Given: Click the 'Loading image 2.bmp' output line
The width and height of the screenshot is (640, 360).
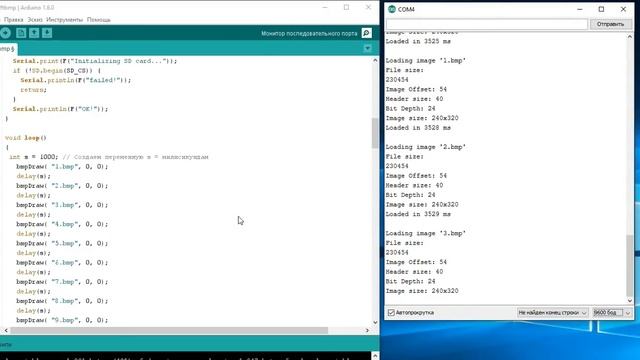Looking at the screenshot, I should [426, 147].
